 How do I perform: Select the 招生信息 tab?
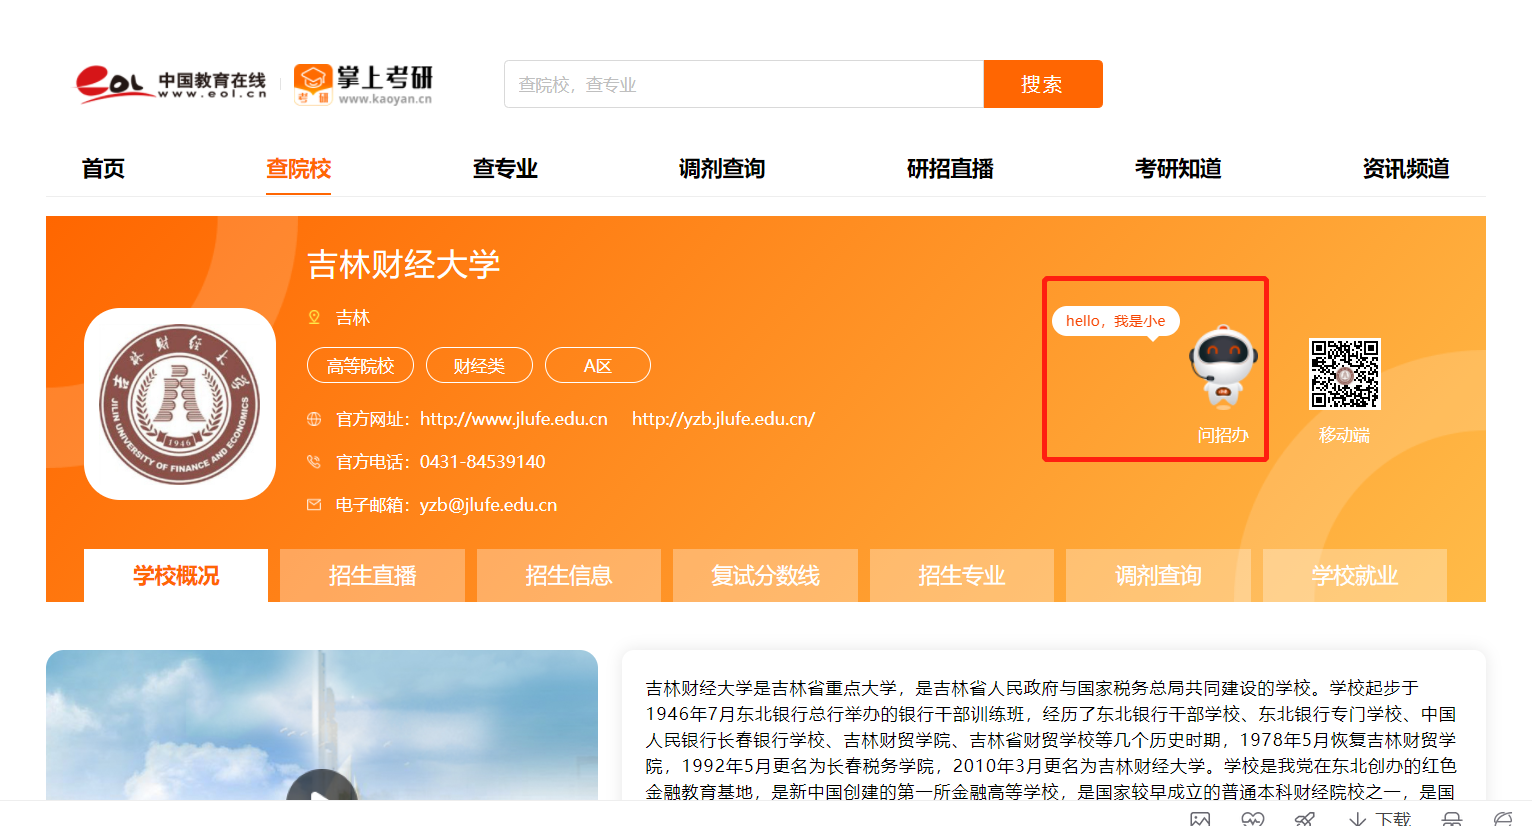[569, 575]
